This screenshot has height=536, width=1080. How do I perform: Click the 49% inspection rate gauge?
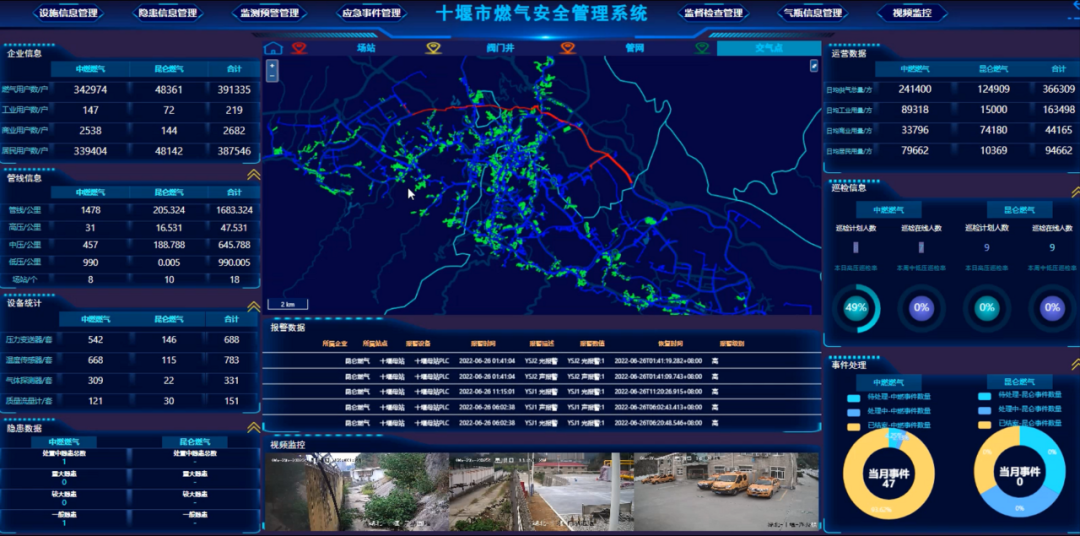[856, 308]
